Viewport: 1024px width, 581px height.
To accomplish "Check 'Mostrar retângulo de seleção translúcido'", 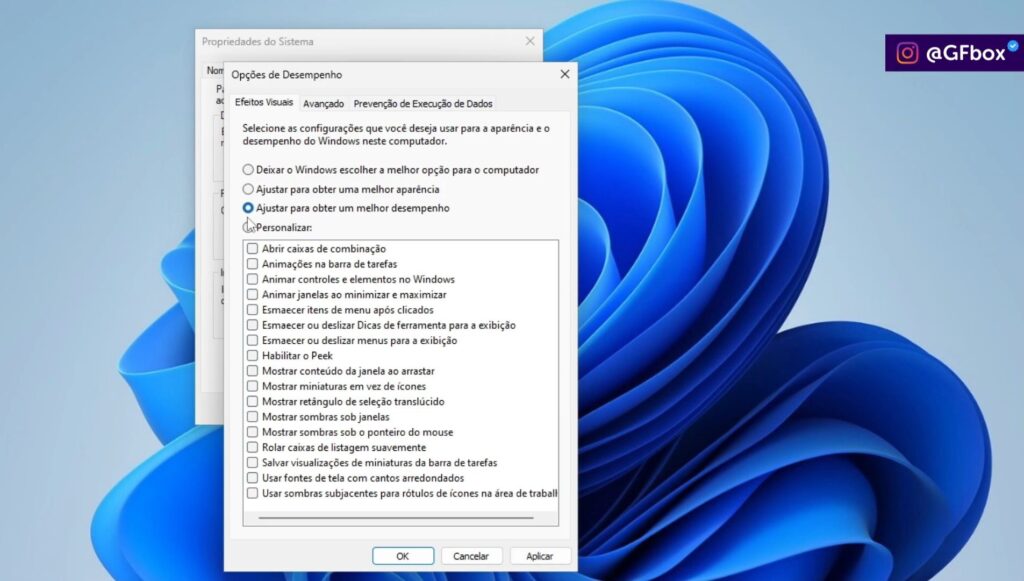I will point(252,401).
